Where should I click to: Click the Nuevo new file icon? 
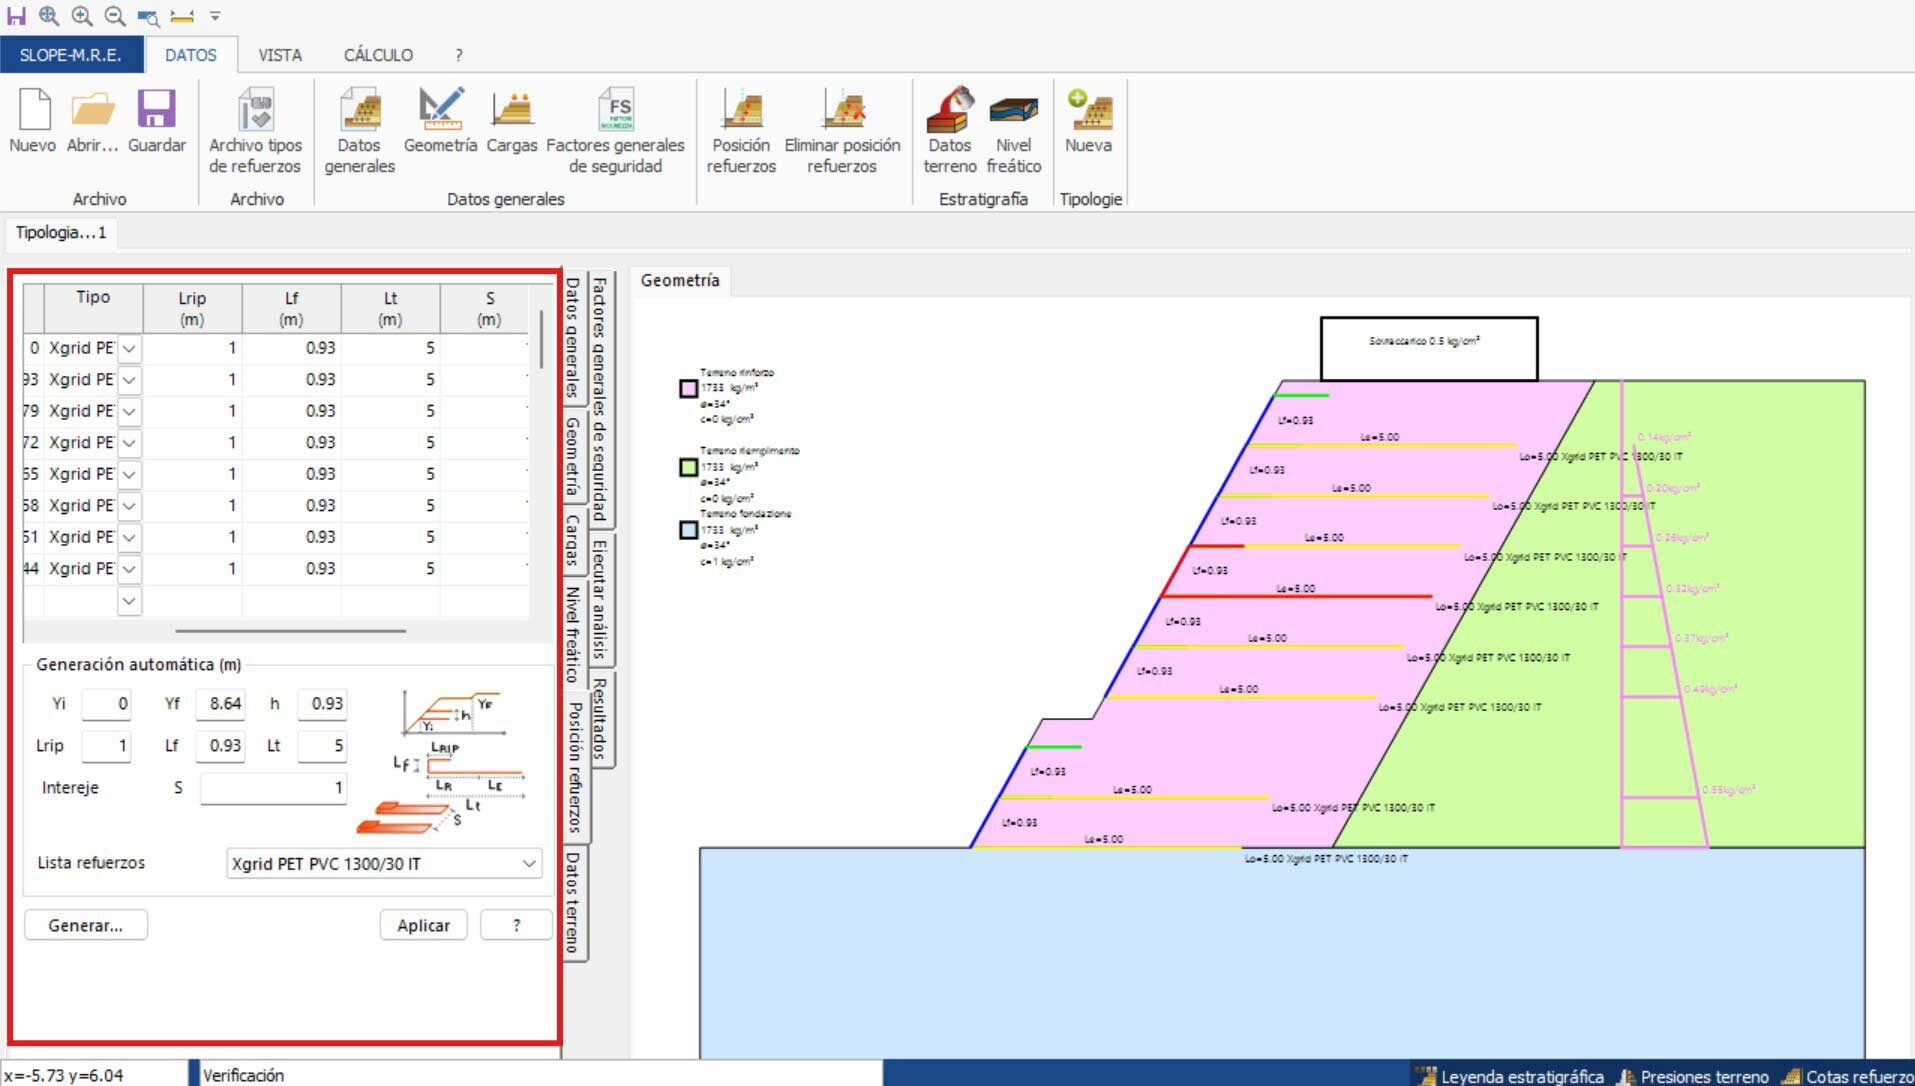coord(33,111)
